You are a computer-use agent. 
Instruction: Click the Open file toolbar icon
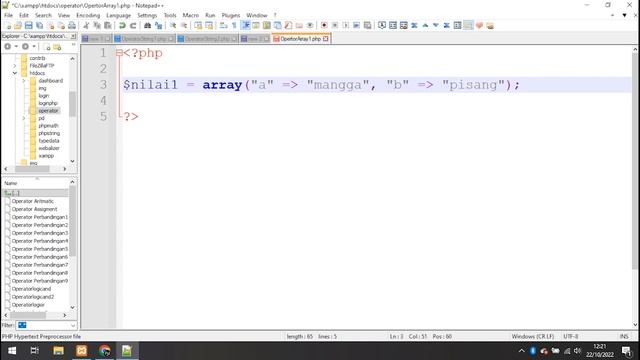[18, 25]
